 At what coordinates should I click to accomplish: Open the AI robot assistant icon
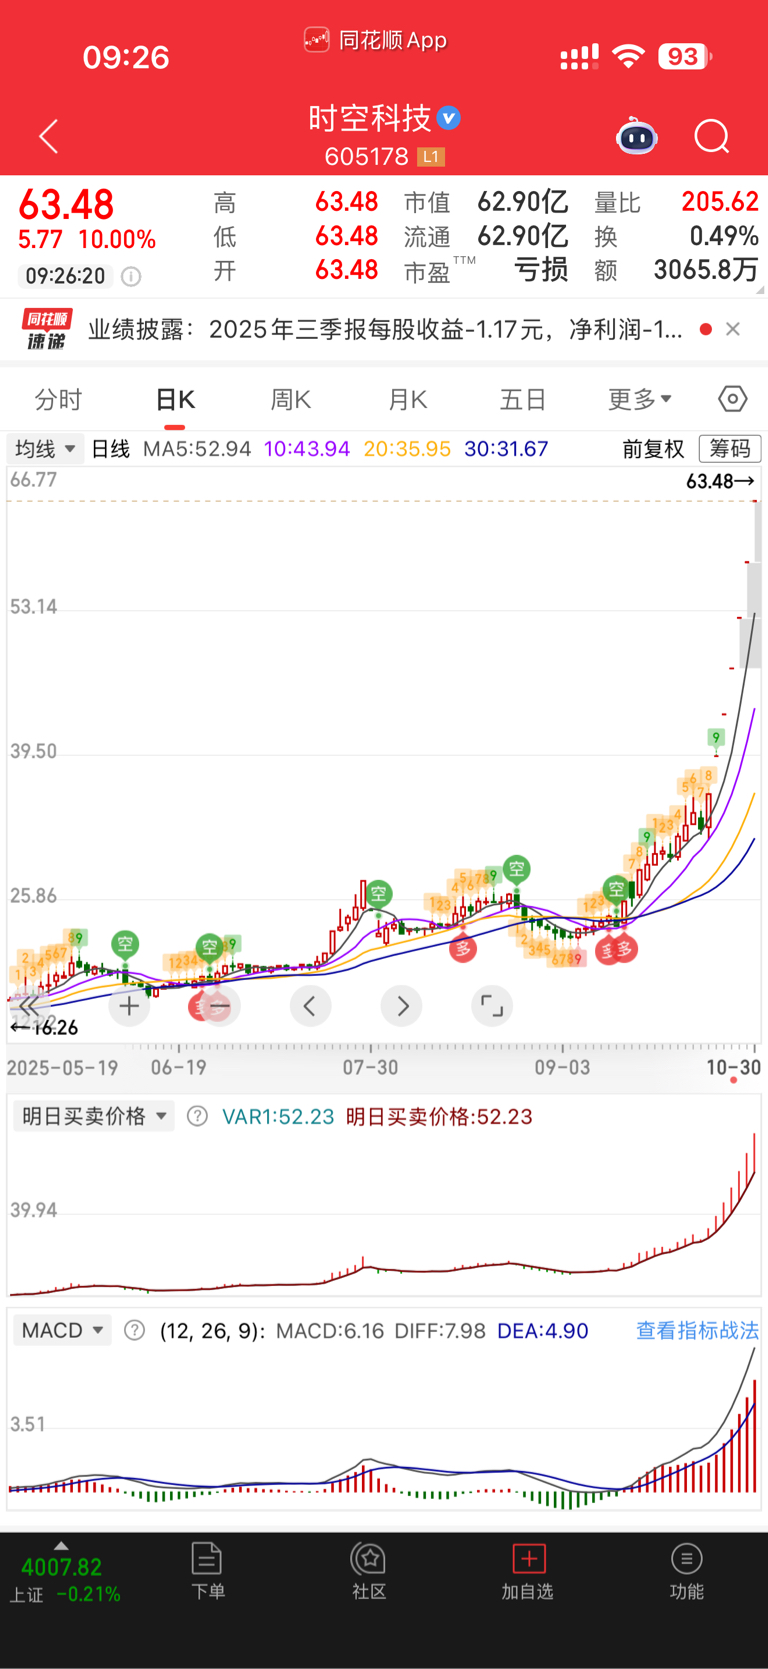click(637, 136)
